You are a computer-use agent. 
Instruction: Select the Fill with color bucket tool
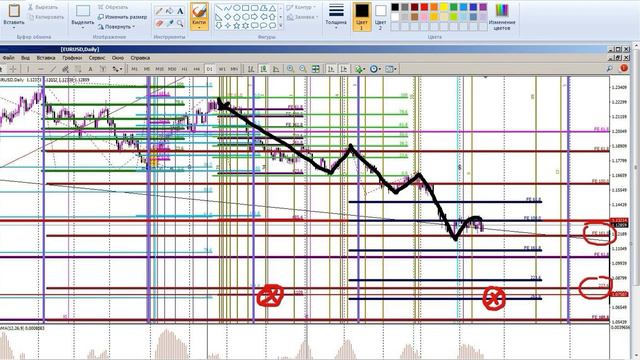[x=169, y=11]
